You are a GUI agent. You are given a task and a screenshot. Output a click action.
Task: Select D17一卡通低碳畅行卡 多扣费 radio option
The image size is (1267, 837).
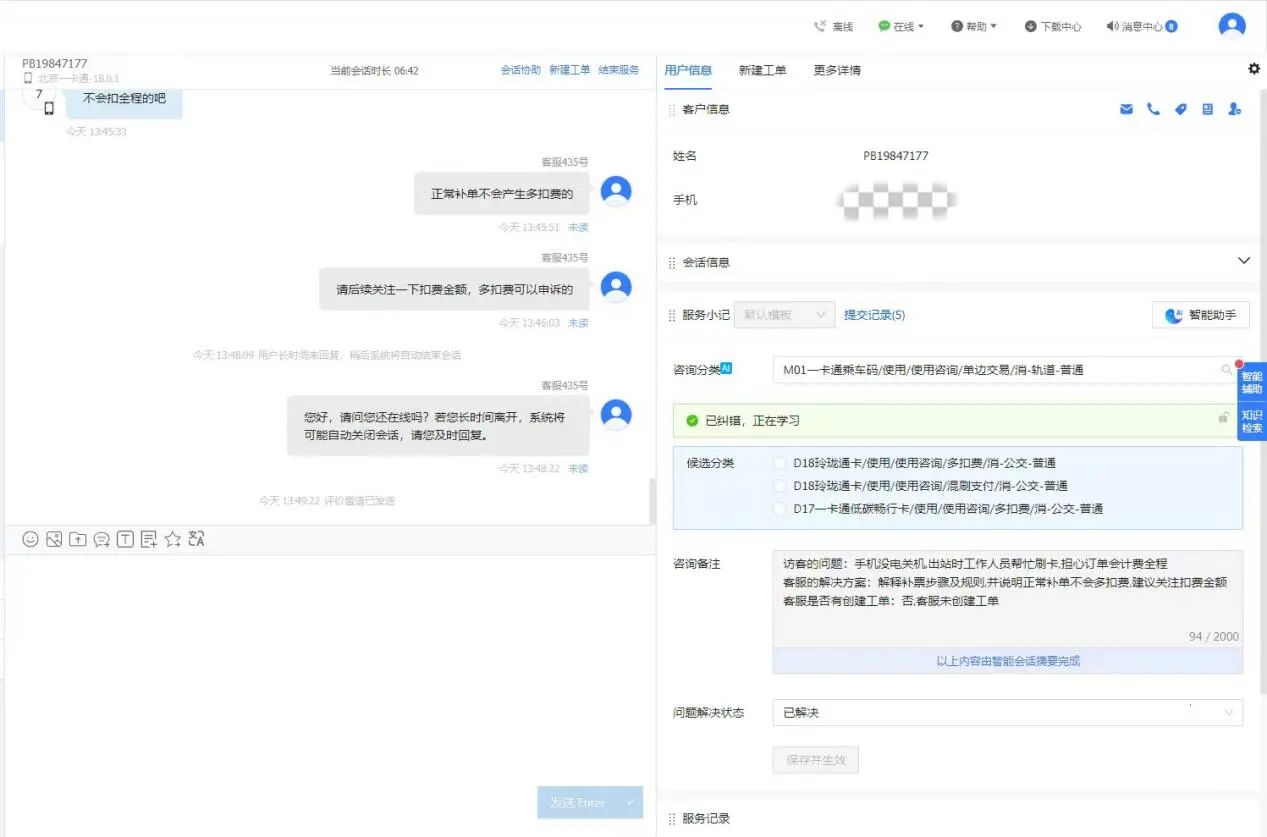tap(780, 509)
